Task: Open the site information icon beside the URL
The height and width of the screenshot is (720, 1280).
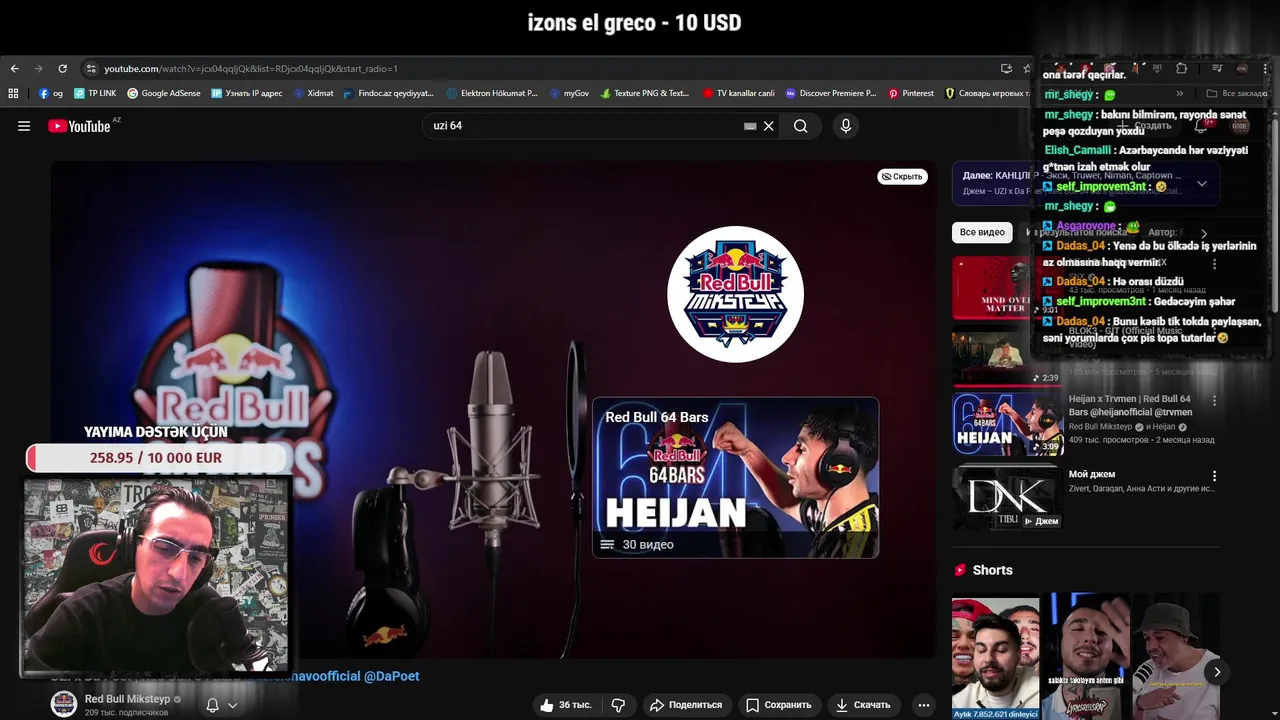Action: click(x=91, y=69)
